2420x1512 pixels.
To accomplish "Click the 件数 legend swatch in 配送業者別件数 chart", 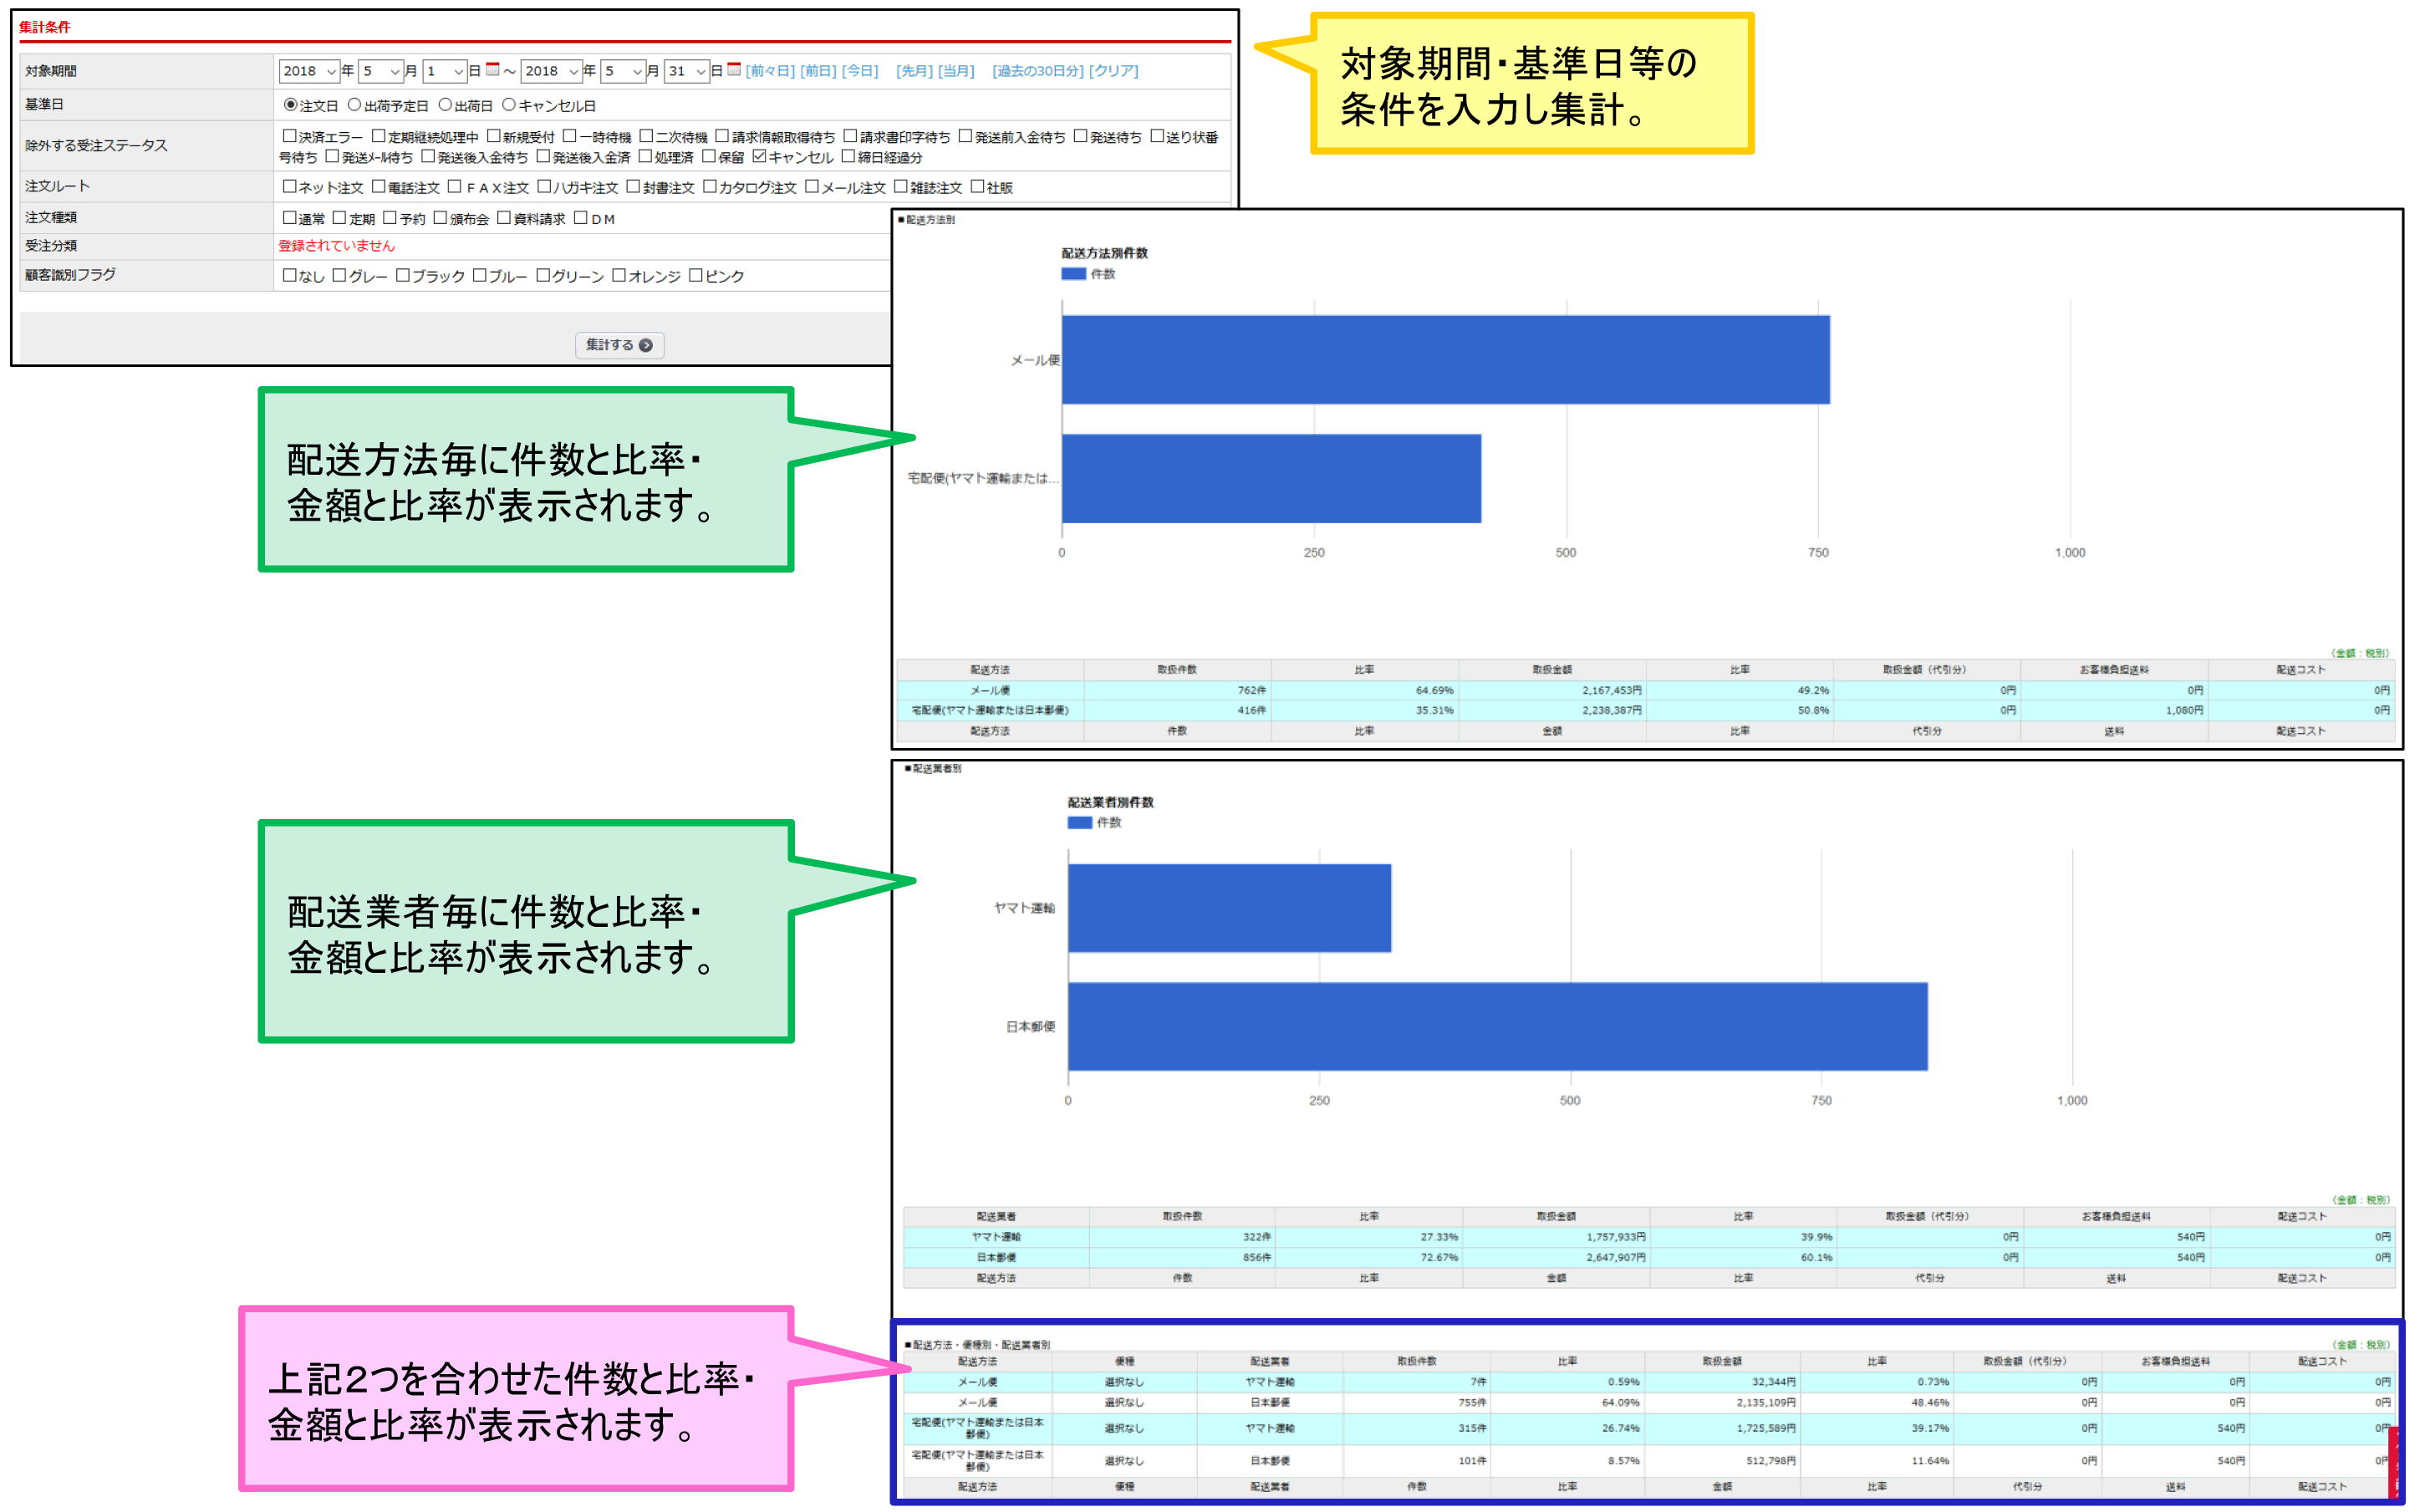I will click(x=1079, y=822).
